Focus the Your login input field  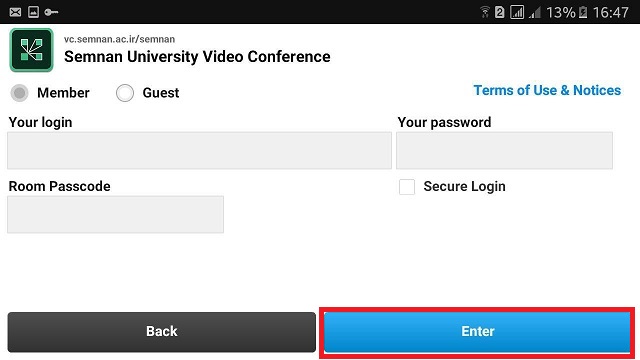pos(199,150)
